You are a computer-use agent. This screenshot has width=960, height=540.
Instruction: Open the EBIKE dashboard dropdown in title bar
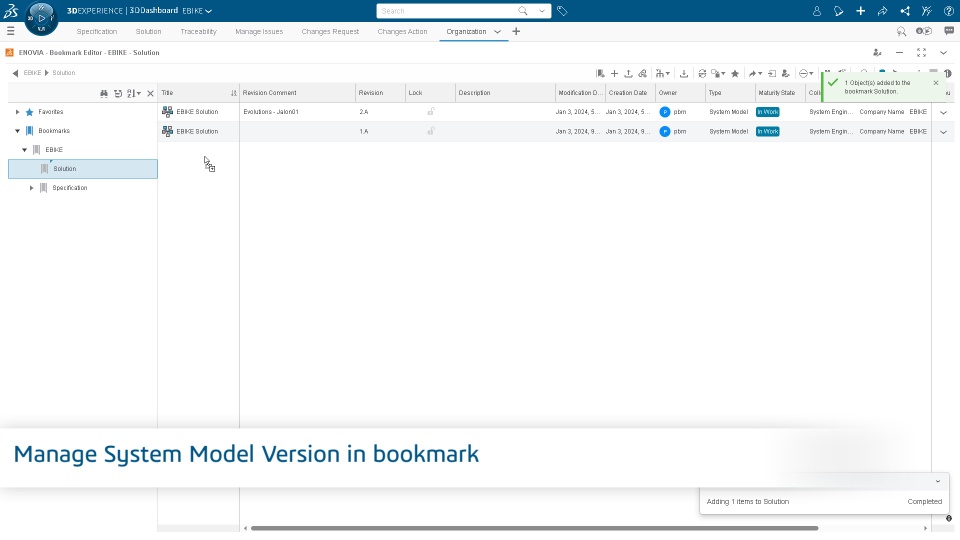pos(197,11)
